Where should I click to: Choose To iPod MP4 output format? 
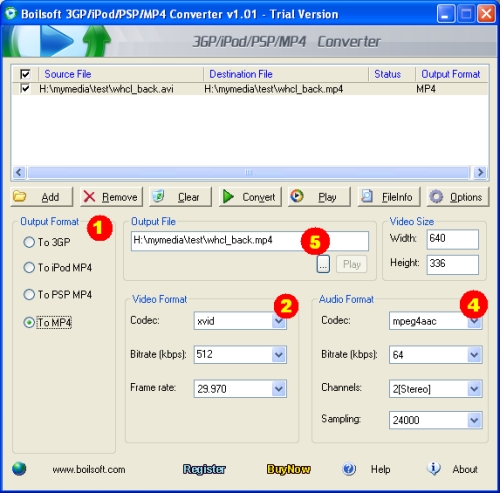[x=29, y=268]
